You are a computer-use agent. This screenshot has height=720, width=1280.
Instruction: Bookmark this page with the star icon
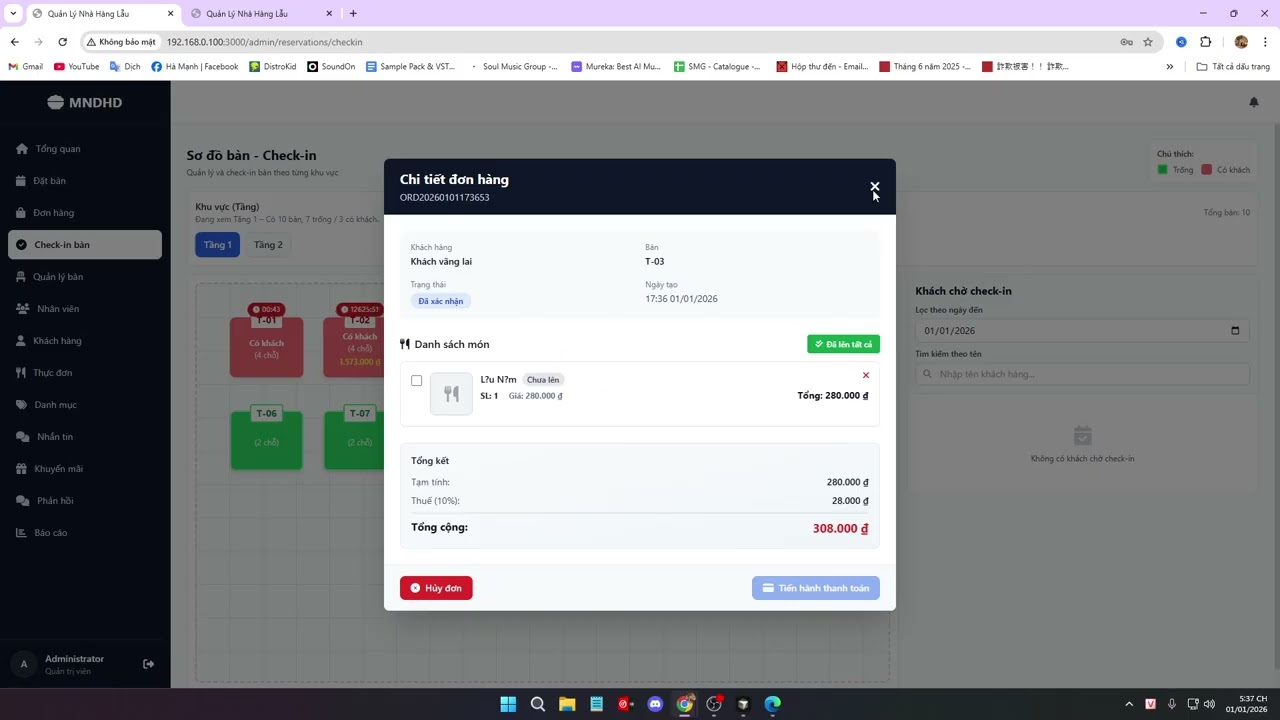1148,42
